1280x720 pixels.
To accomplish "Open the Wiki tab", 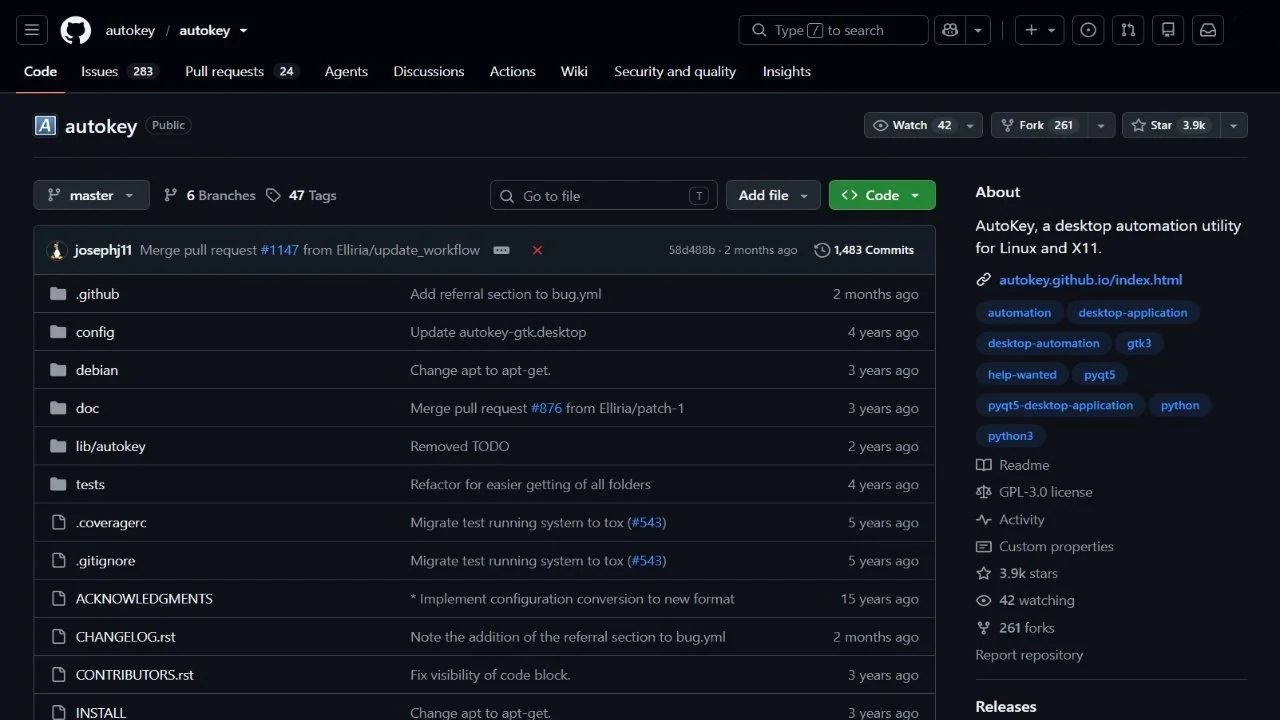I will (x=574, y=71).
